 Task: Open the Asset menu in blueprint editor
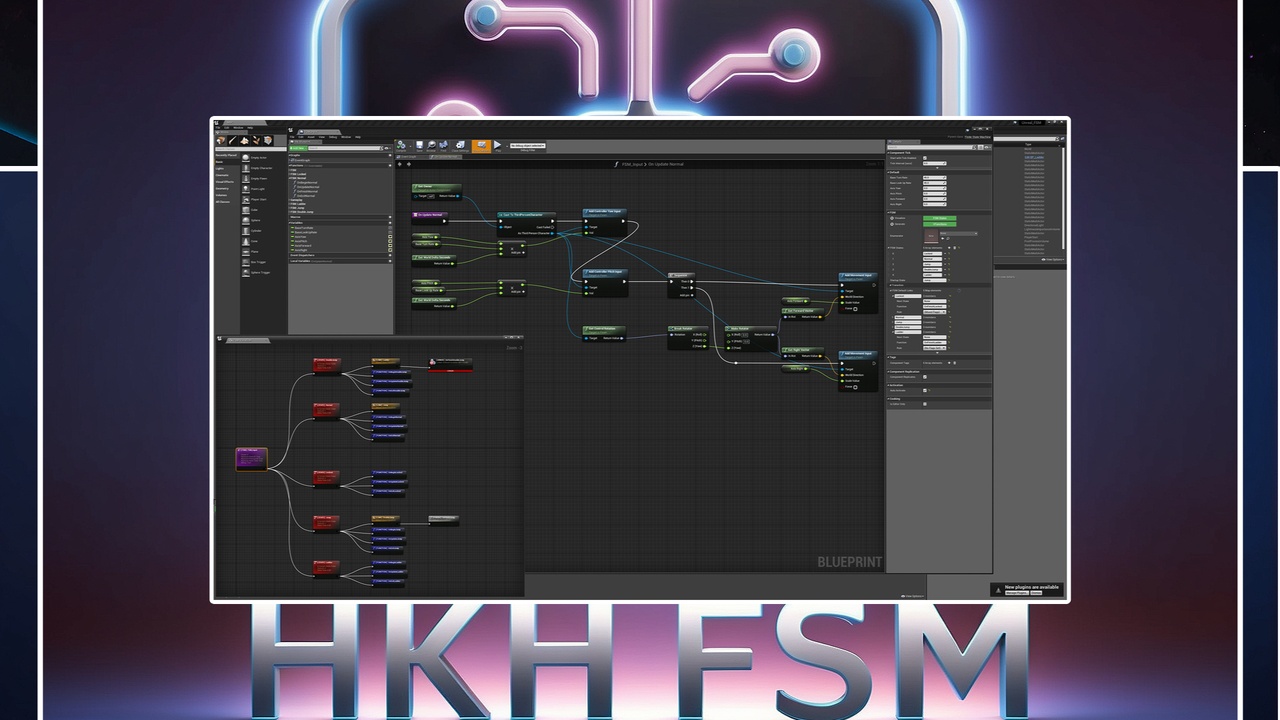click(311, 137)
